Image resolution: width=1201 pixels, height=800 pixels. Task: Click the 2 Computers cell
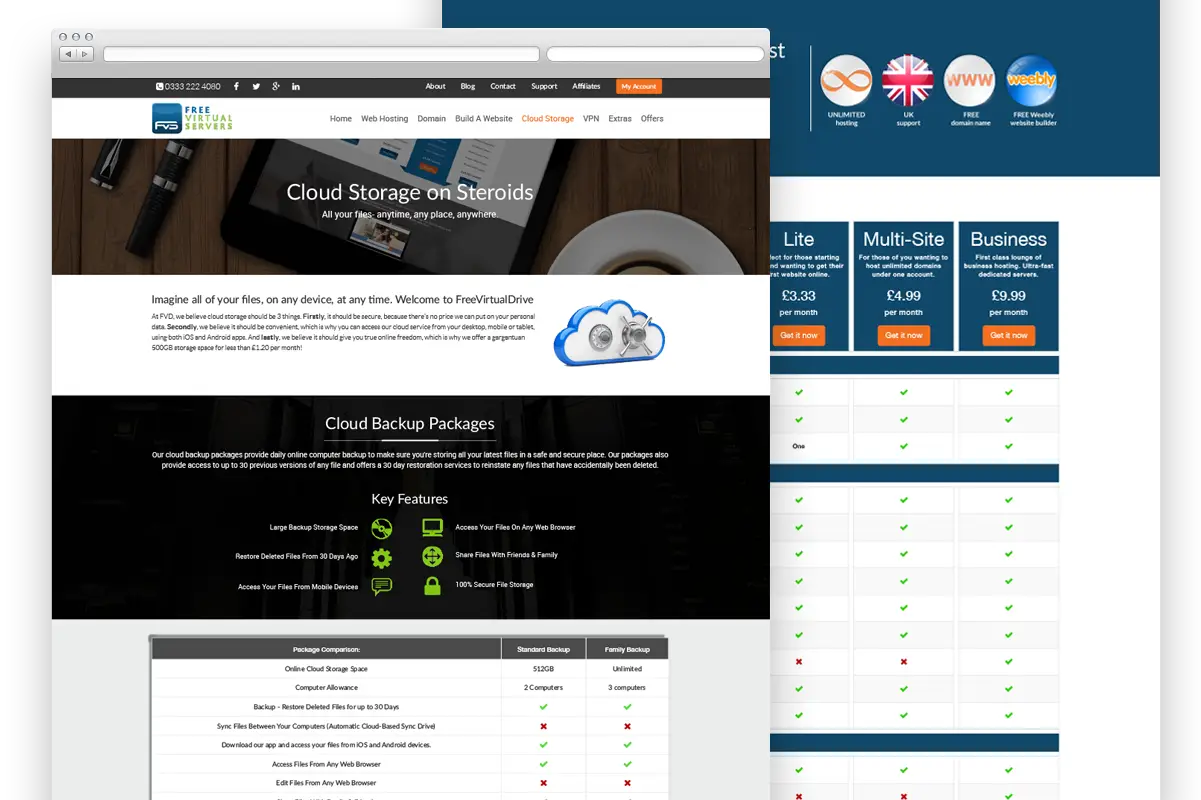coord(543,688)
